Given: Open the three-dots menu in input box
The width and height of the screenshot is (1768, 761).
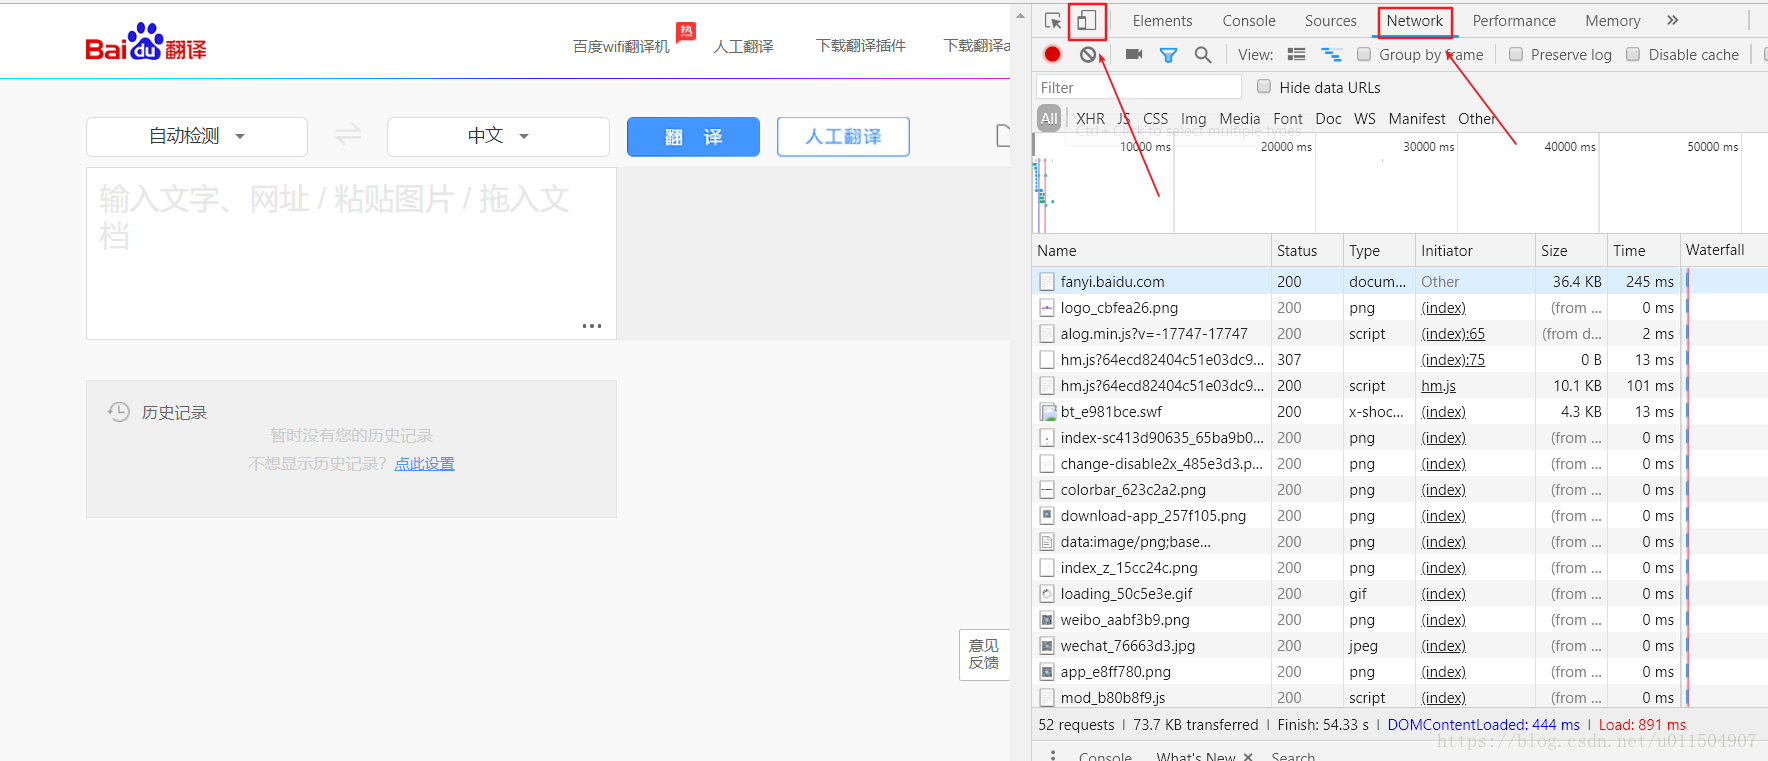Looking at the screenshot, I should [x=592, y=326].
